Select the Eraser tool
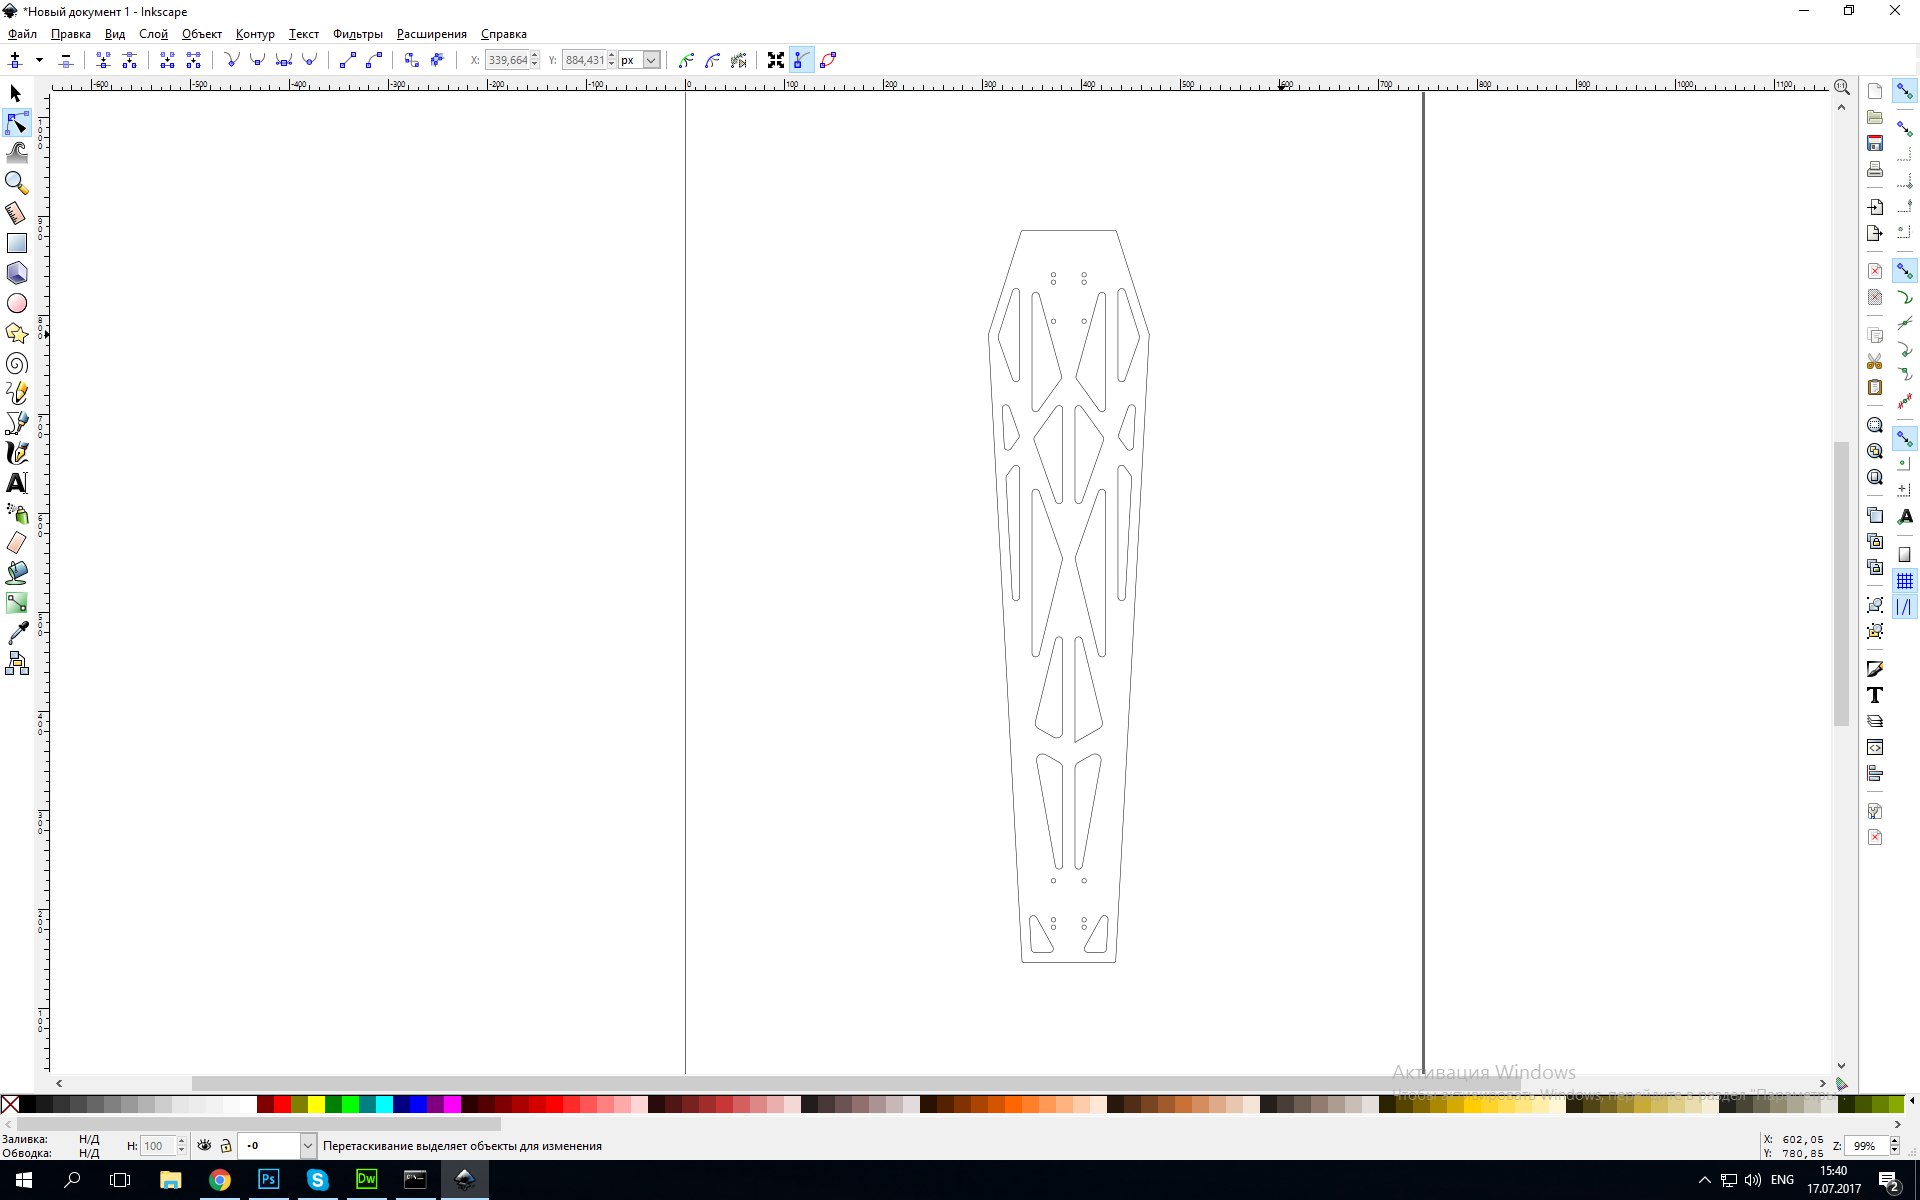This screenshot has height=1200, width=1920. 16,543
